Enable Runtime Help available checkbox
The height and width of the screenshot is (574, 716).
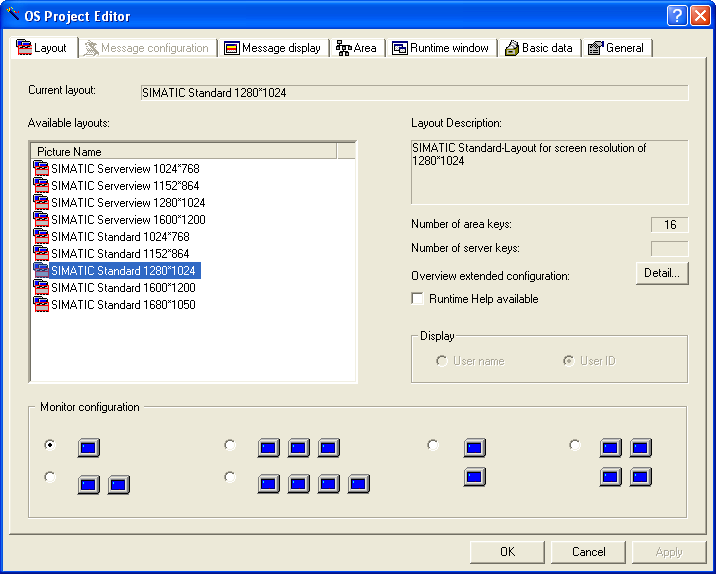(417, 299)
